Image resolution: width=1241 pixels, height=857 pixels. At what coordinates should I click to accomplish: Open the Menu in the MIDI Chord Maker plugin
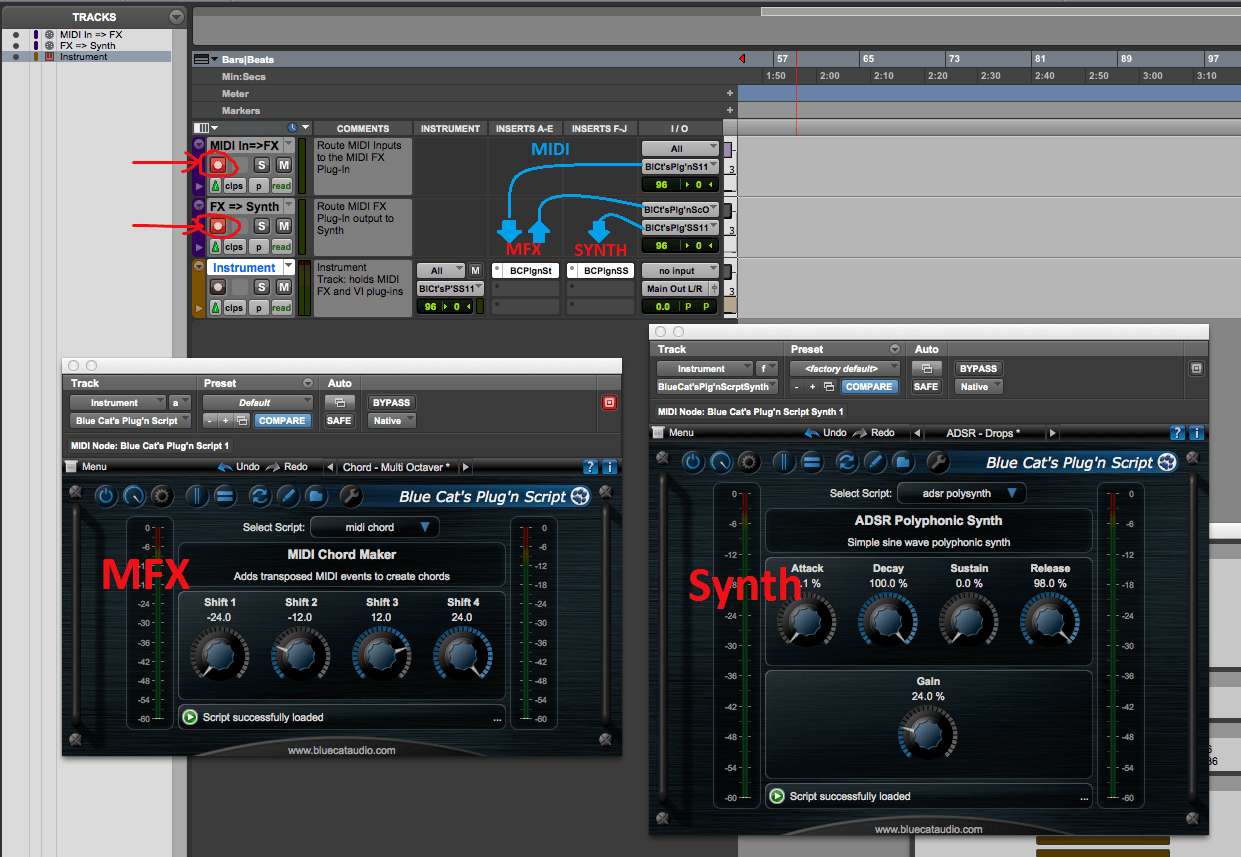coord(95,466)
